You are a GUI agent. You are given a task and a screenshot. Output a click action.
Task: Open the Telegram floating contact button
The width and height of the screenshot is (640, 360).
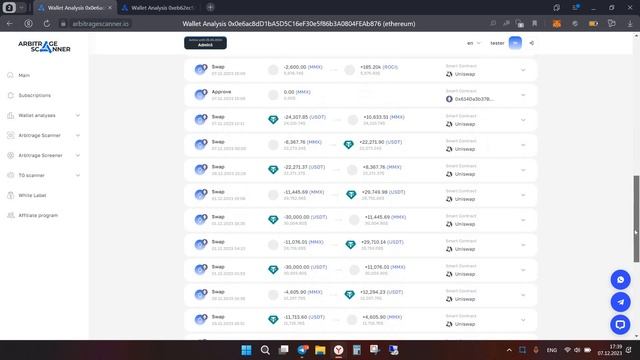pyautogui.click(x=620, y=302)
